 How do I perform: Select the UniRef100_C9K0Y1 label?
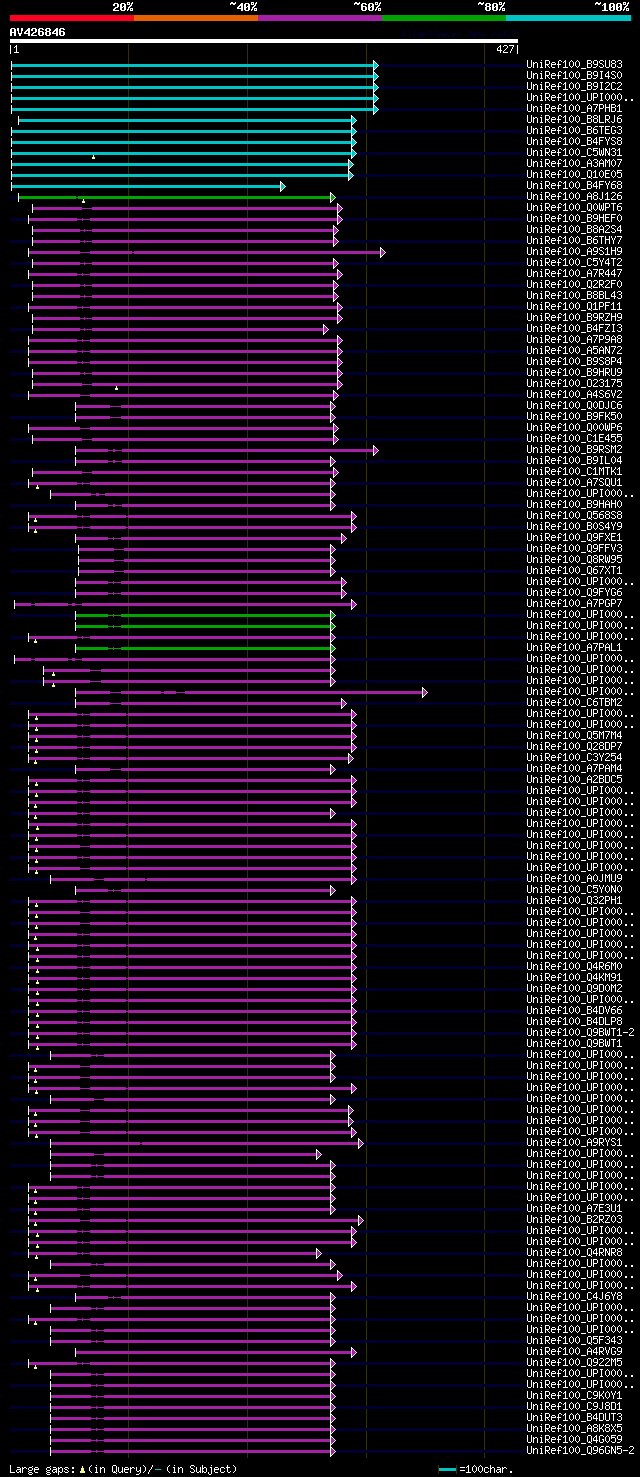pyautogui.click(x=574, y=1396)
